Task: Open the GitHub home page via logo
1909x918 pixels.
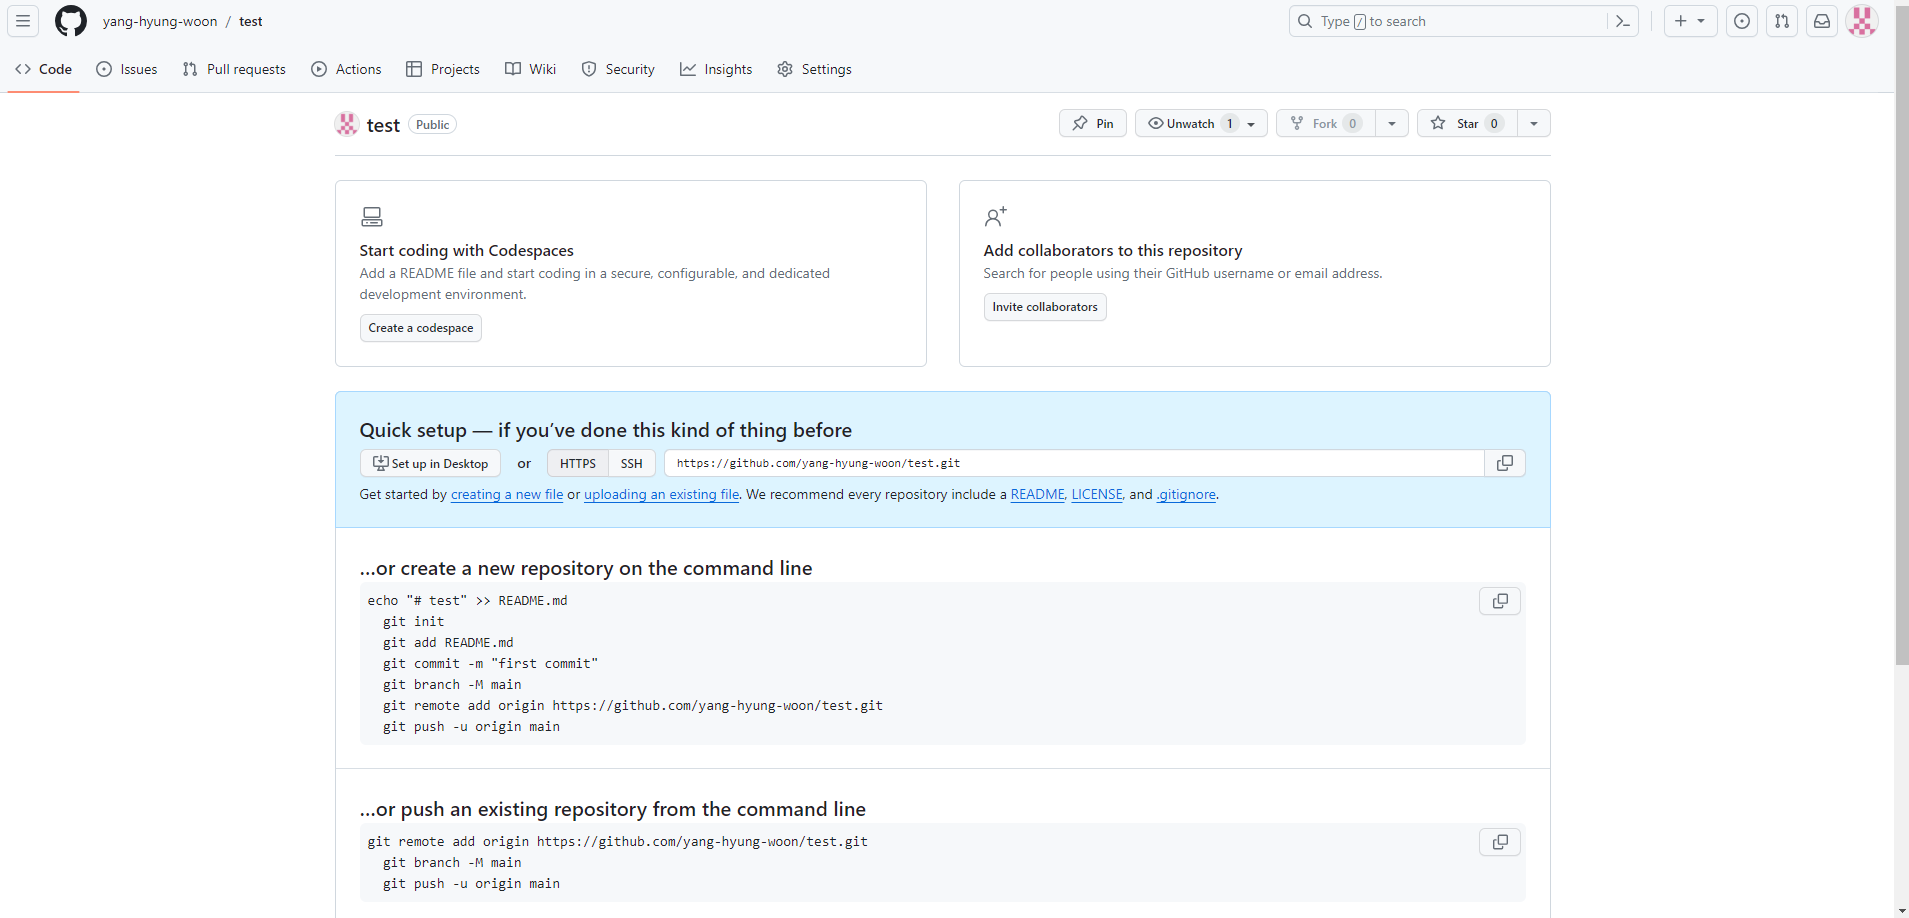Action: coord(70,21)
